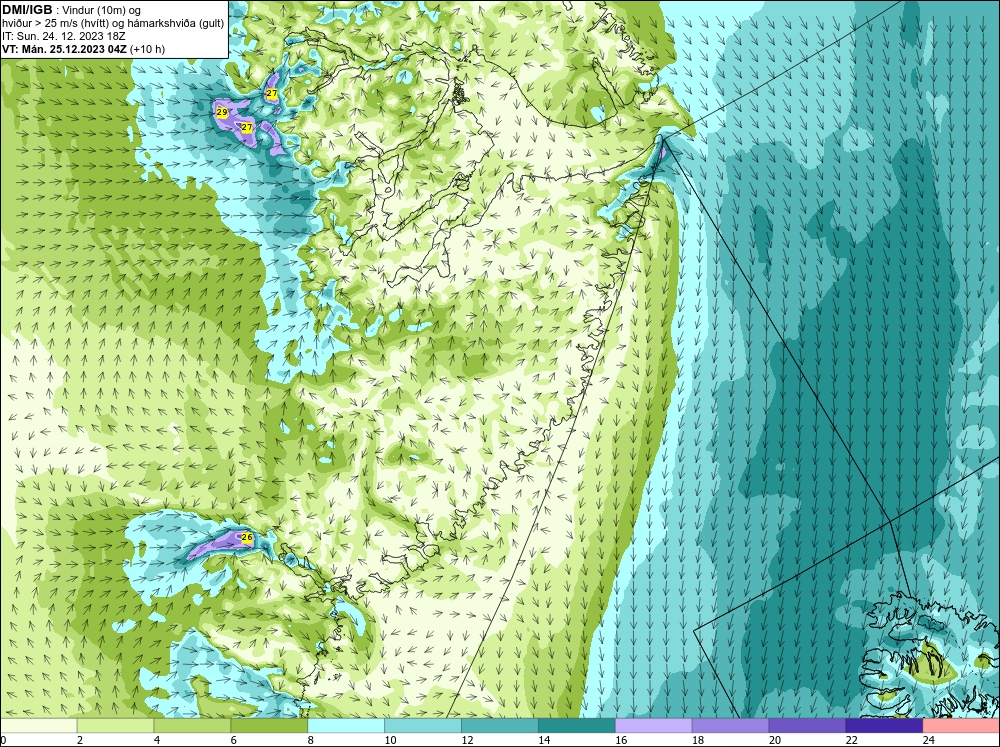Click the yellow gust label 26

click(247, 538)
